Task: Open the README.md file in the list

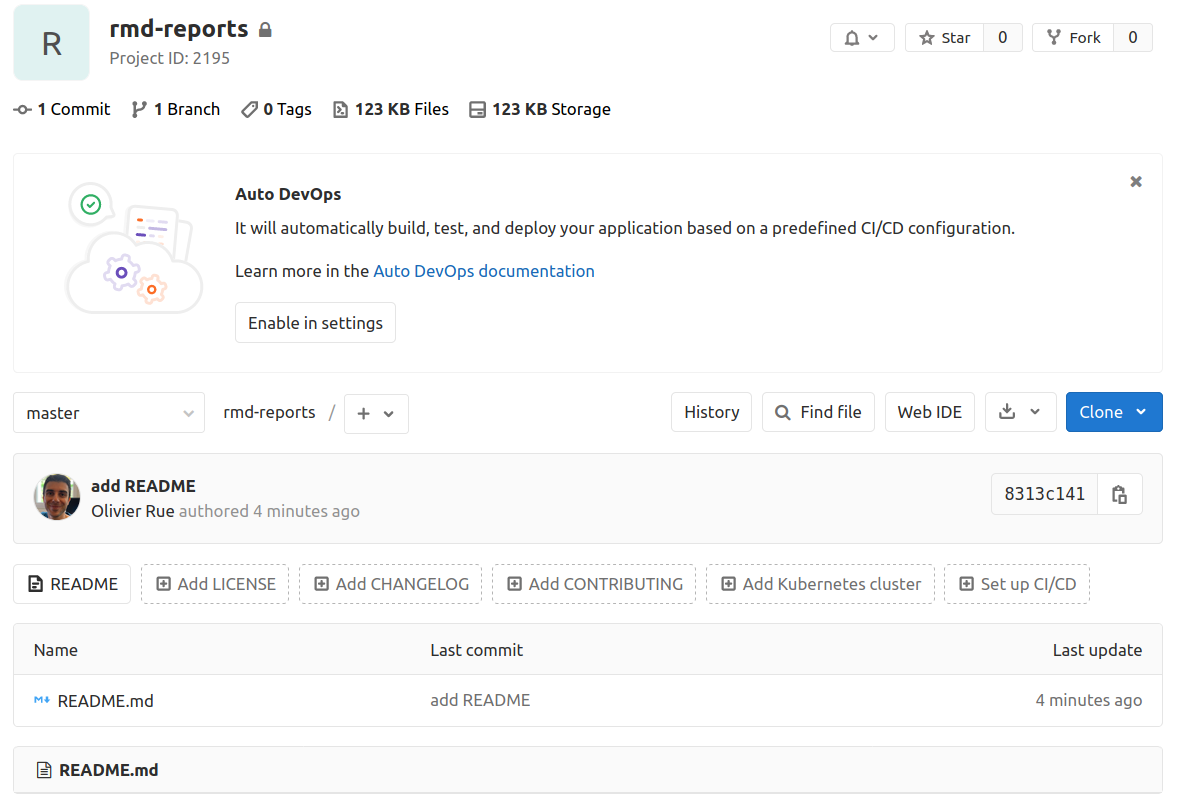Action: pyautogui.click(x=105, y=701)
